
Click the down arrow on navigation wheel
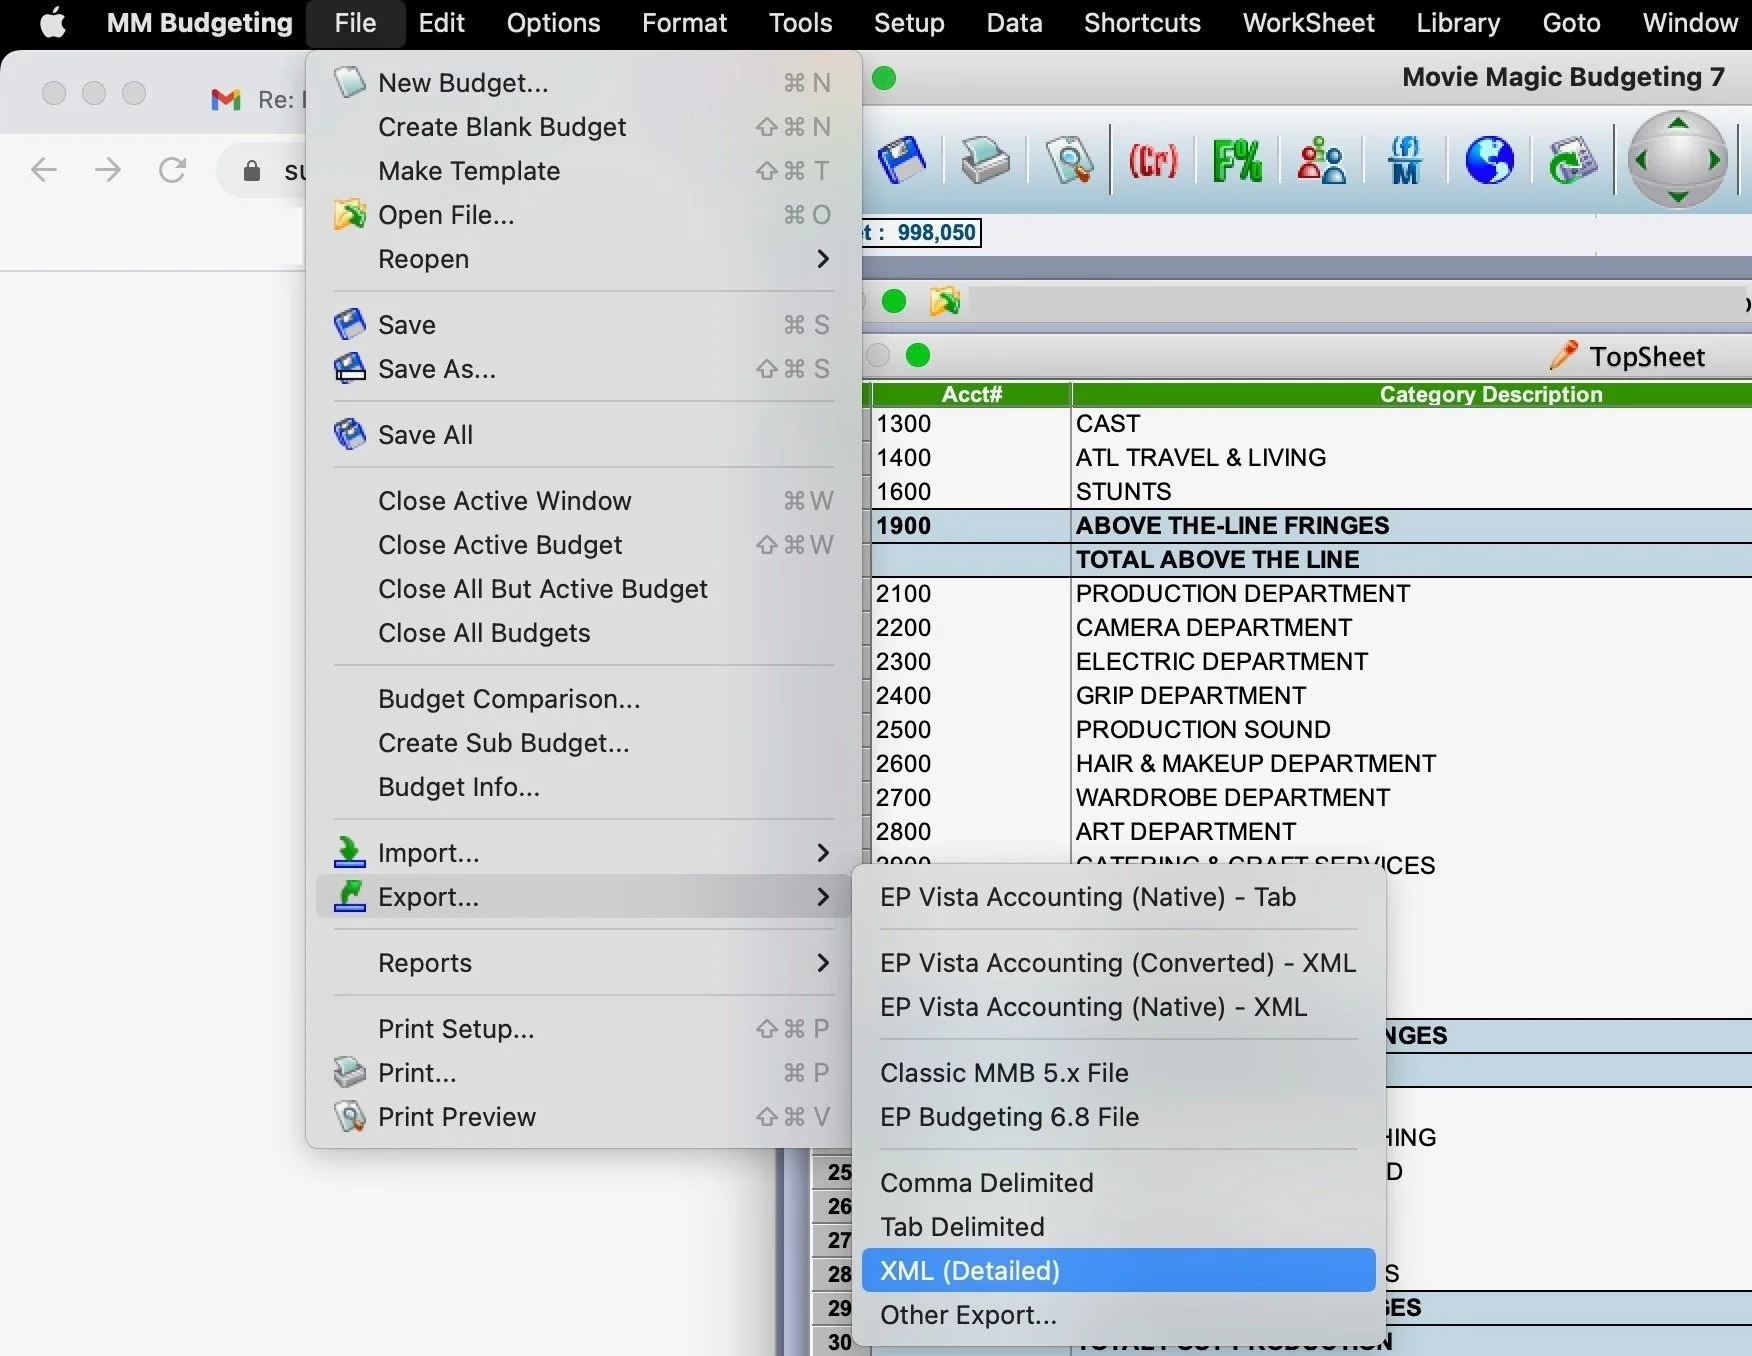[x=1678, y=197]
